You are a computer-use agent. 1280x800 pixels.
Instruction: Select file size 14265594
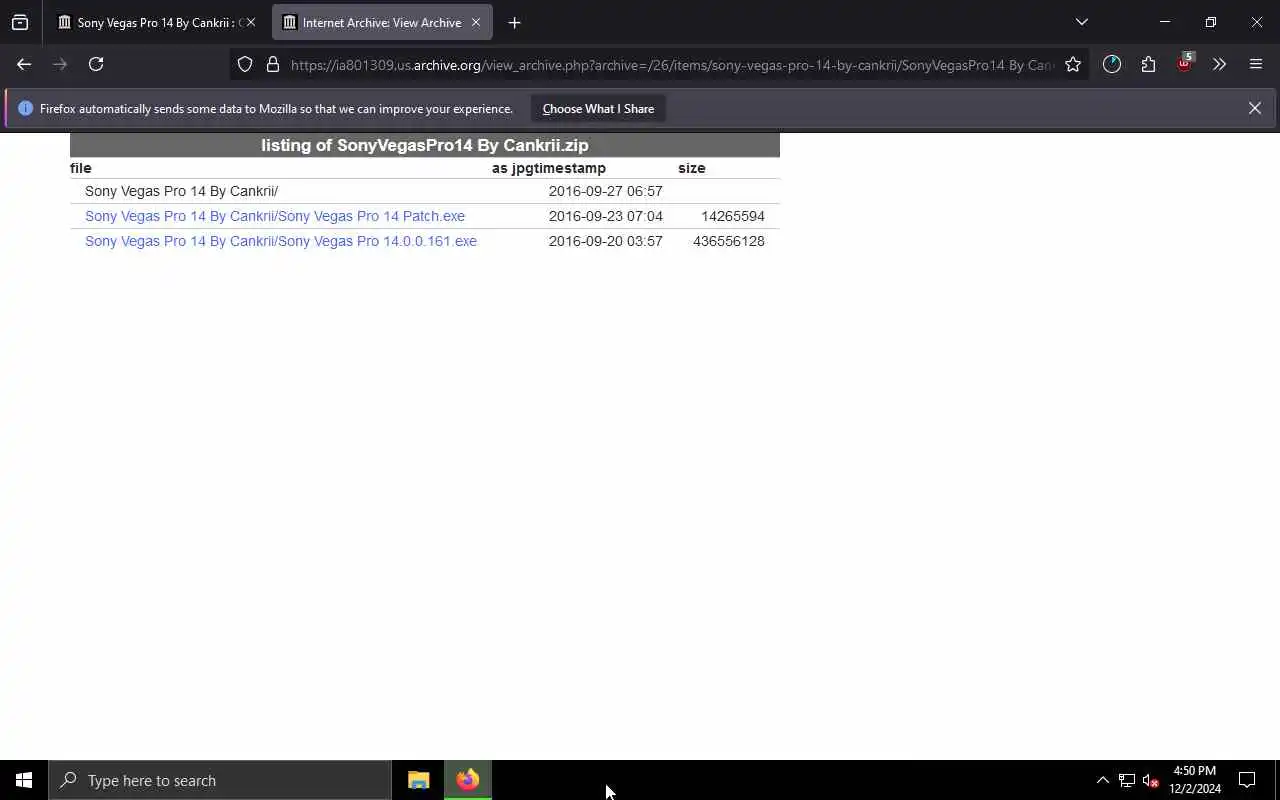click(733, 216)
